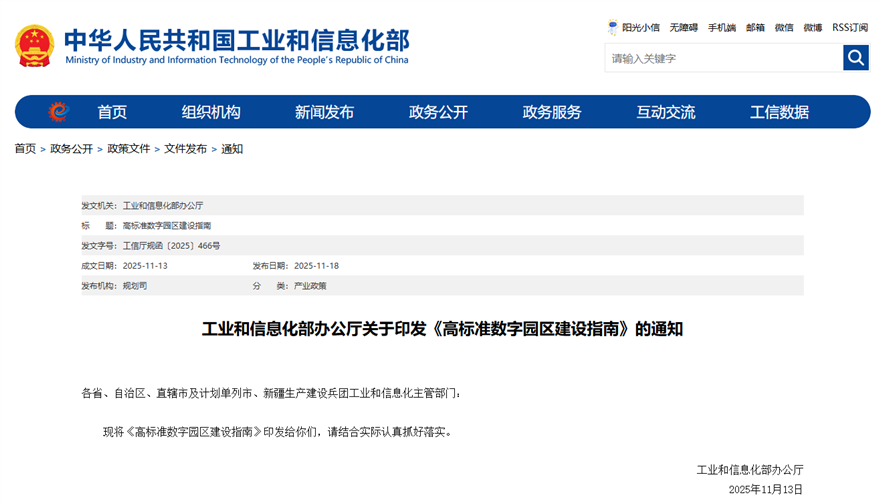Click the red swirl icon in navigation bar

[59, 112]
